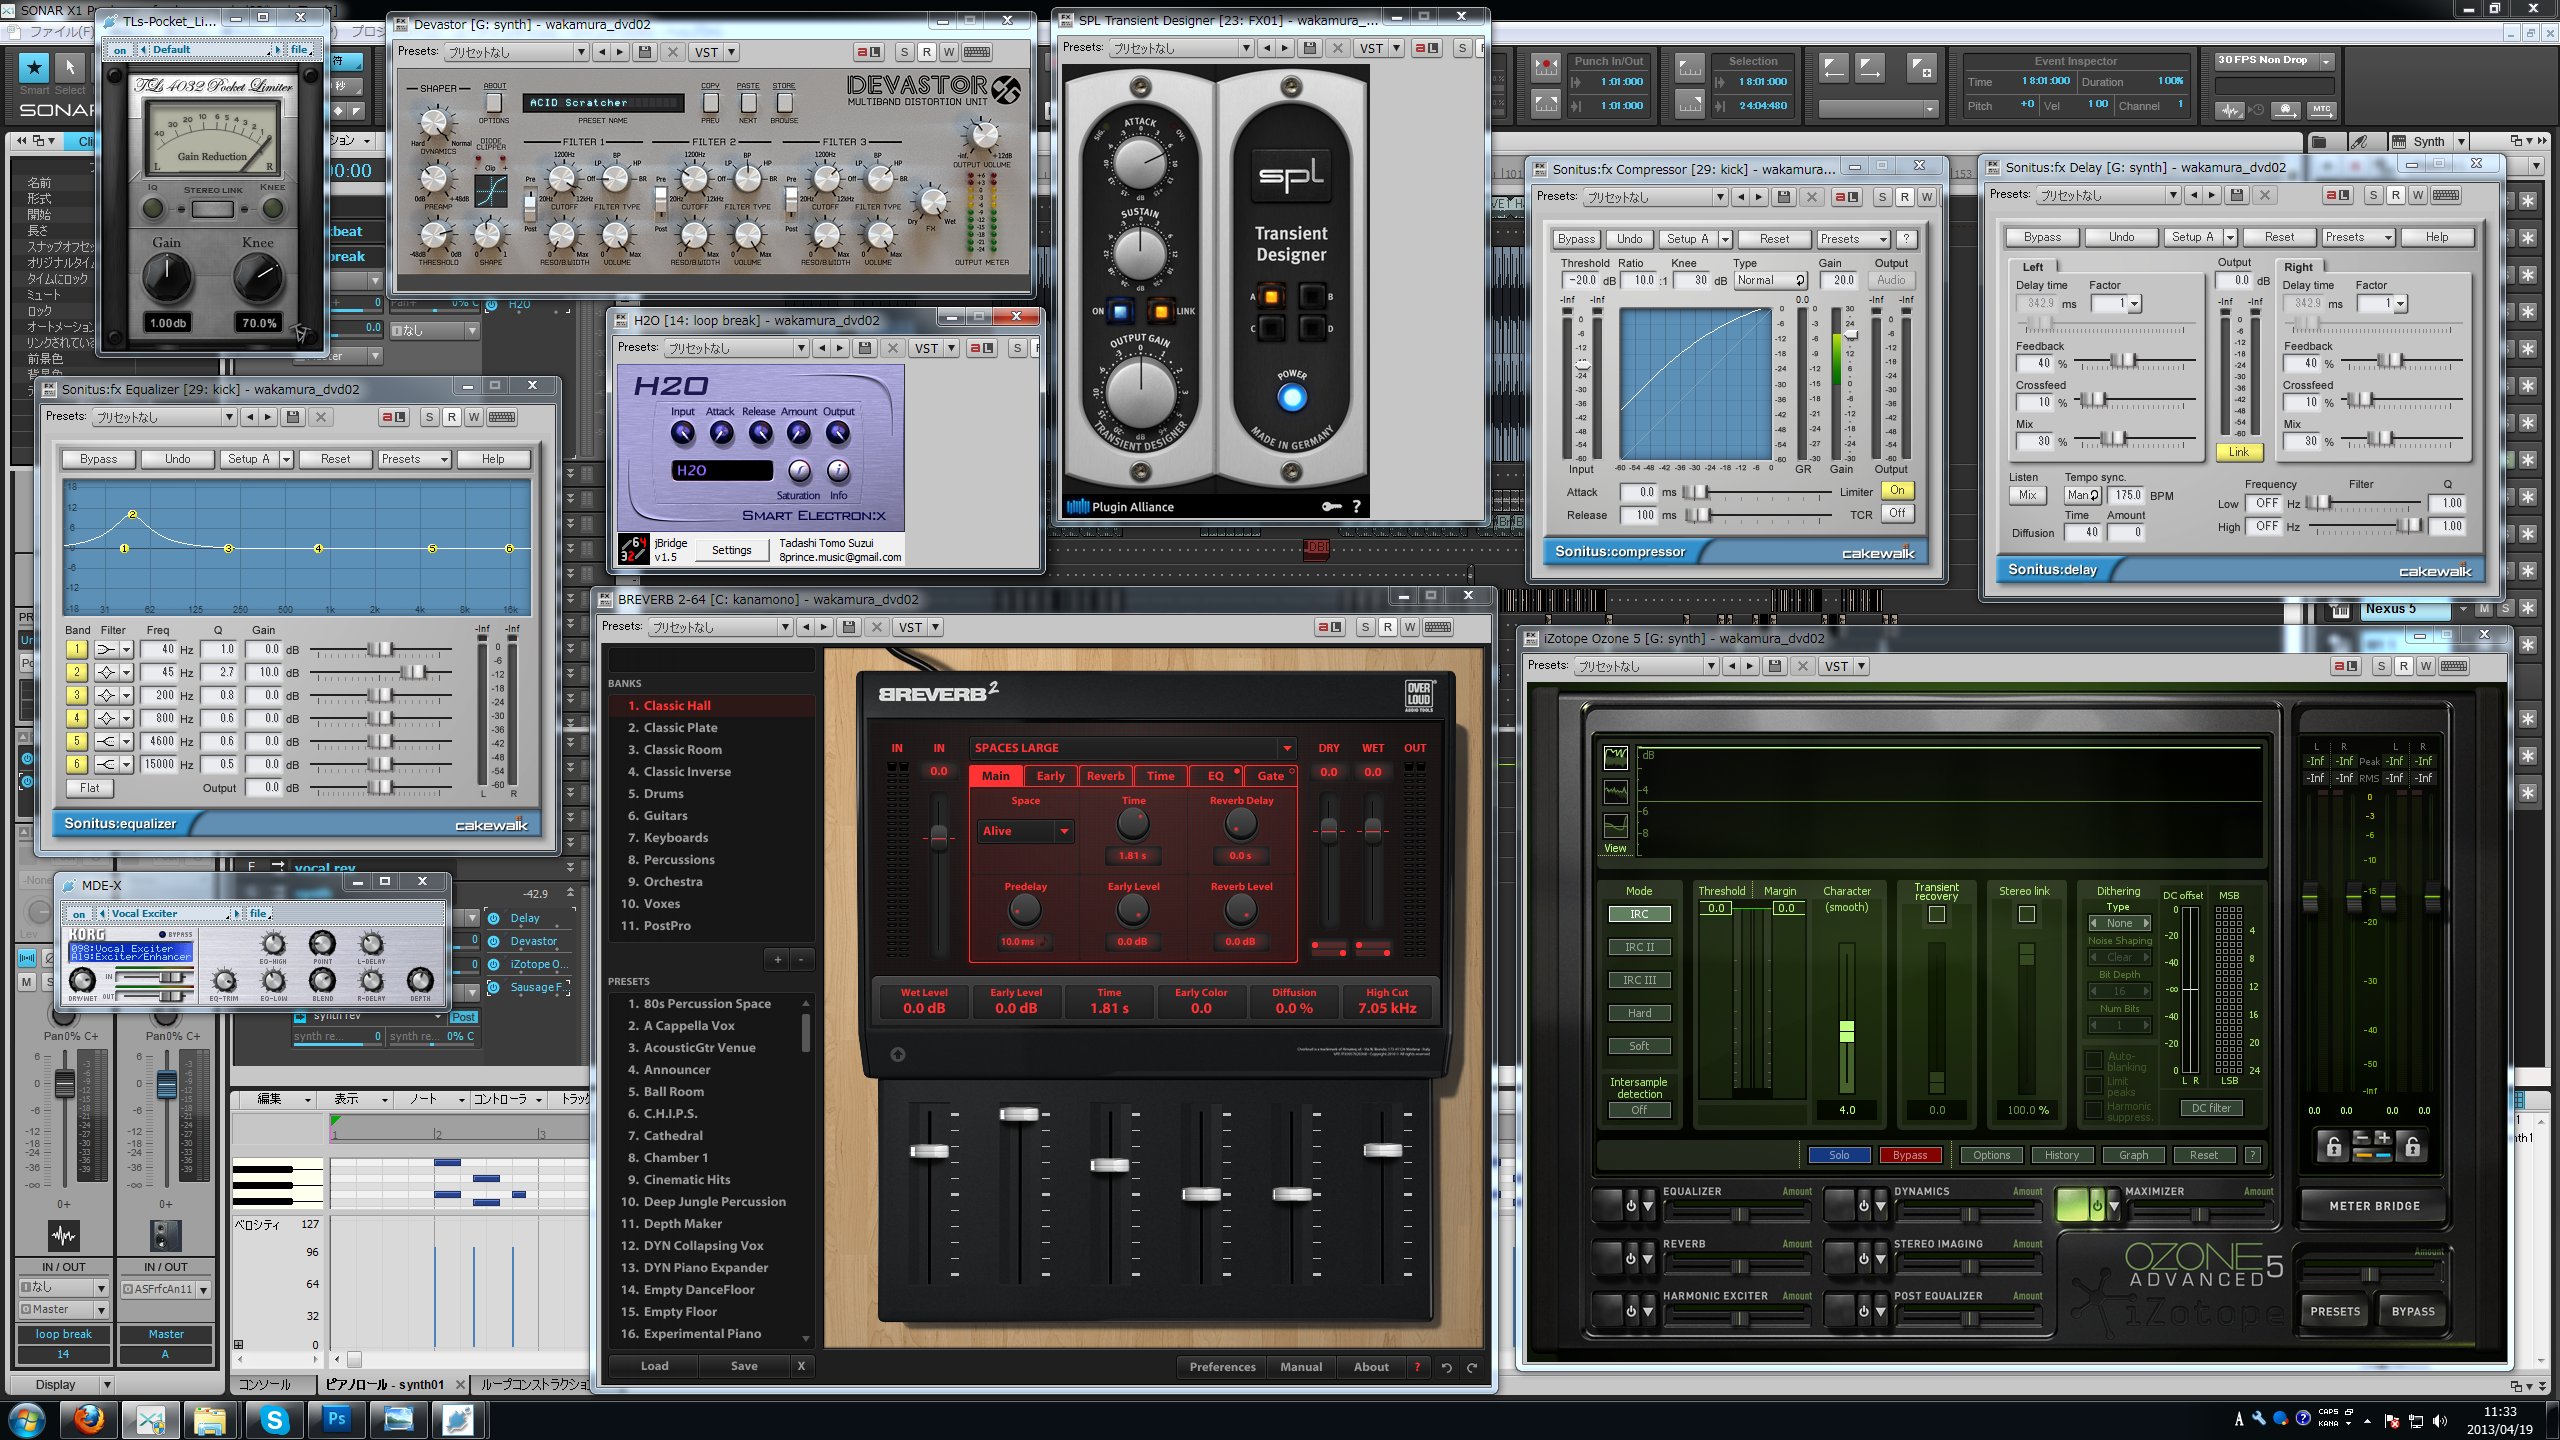Viewport: 2560px width, 1440px height.
Task: Toggle Sonitus Compressor Limiter On
Action: pos(1897,490)
